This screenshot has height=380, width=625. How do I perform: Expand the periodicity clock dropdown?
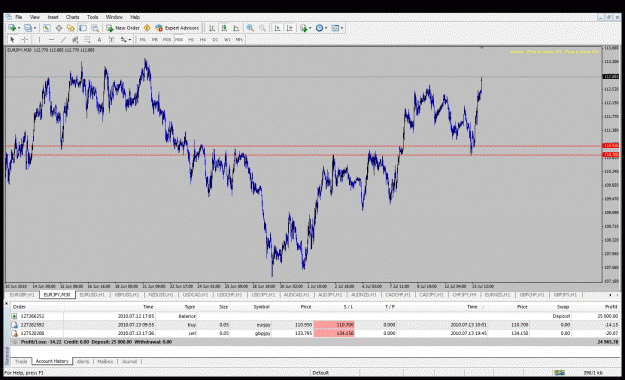point(326,28)
